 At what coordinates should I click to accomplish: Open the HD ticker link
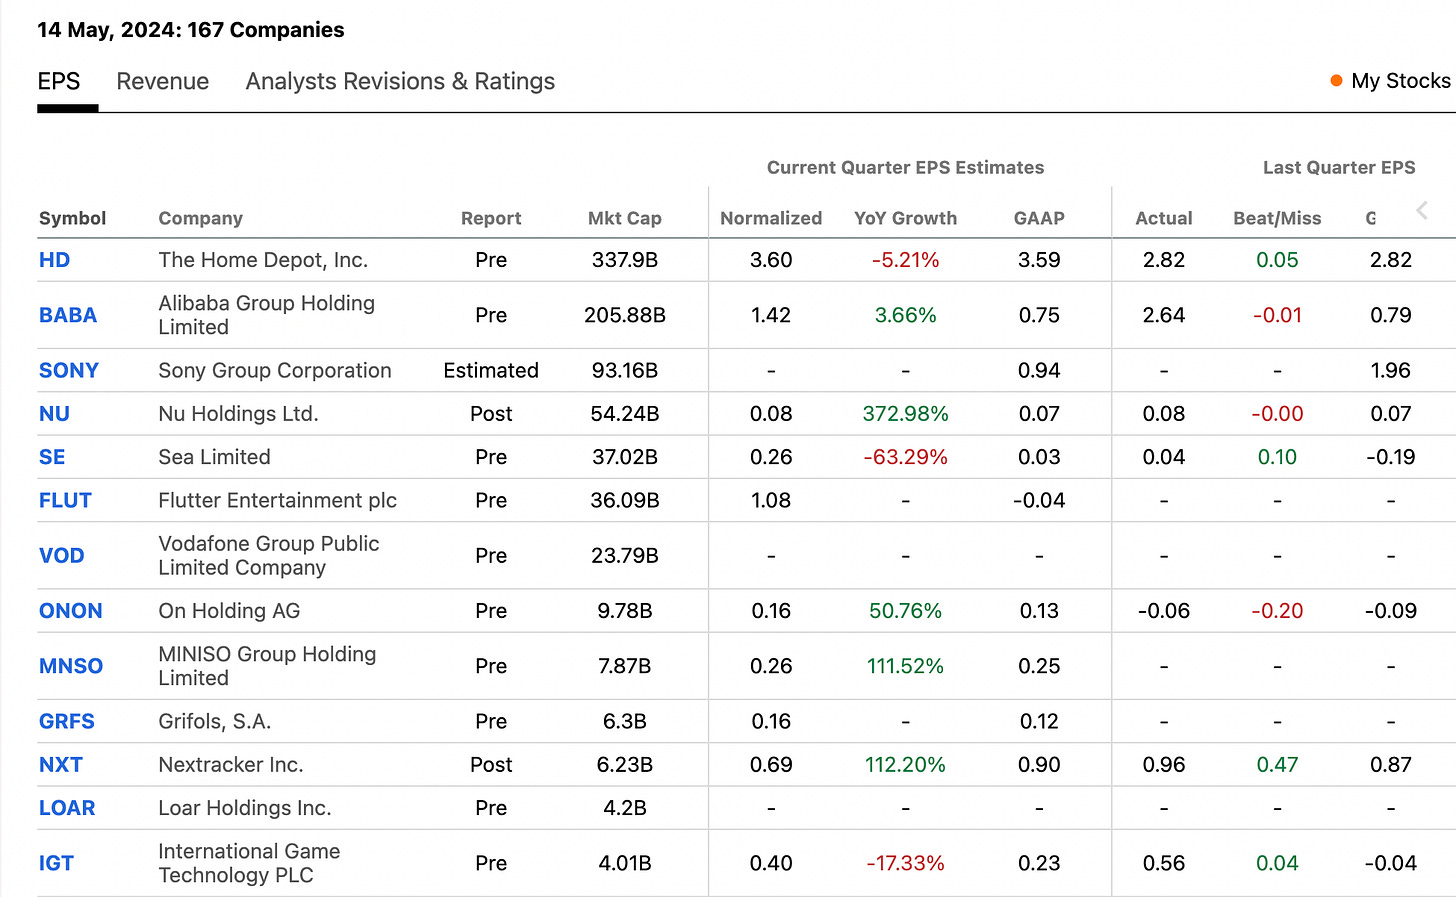[x=54, y=260]
